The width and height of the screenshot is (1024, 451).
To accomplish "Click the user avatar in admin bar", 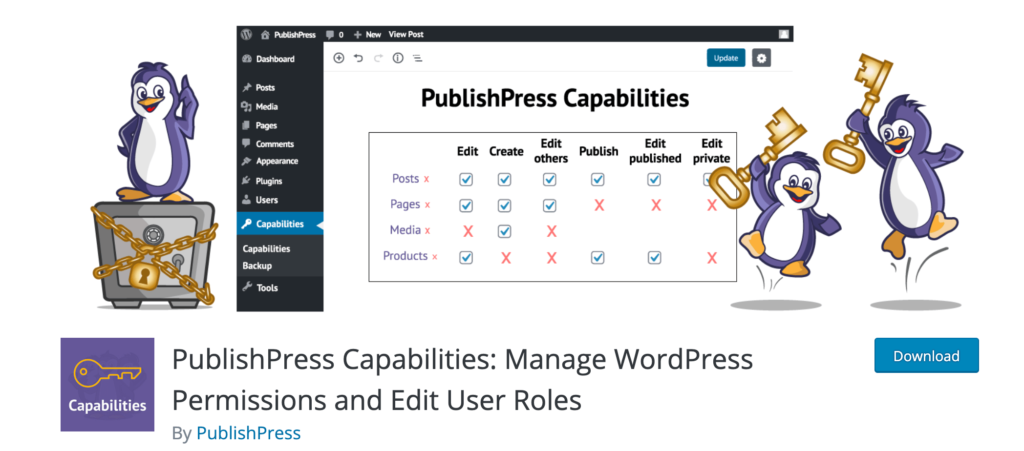I will point(784,34).
